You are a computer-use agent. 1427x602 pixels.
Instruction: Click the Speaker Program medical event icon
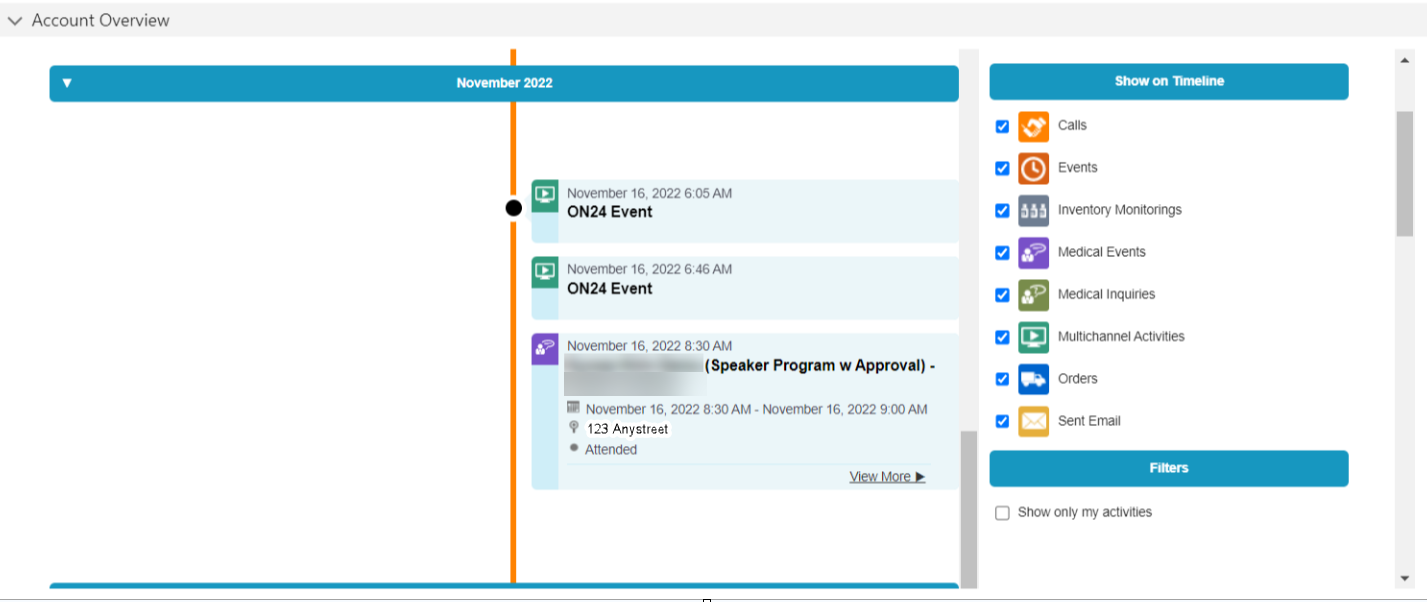[x=545, y=349]
